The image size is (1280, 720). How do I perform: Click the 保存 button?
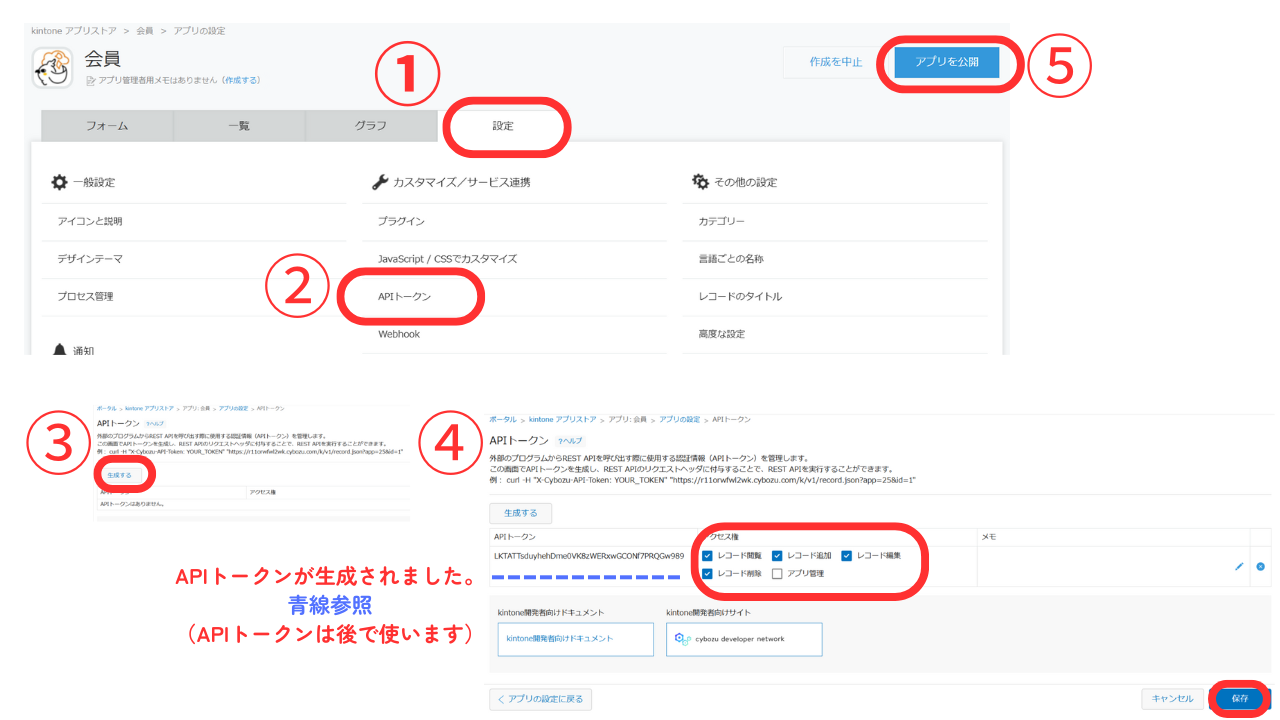[1239, 699]
